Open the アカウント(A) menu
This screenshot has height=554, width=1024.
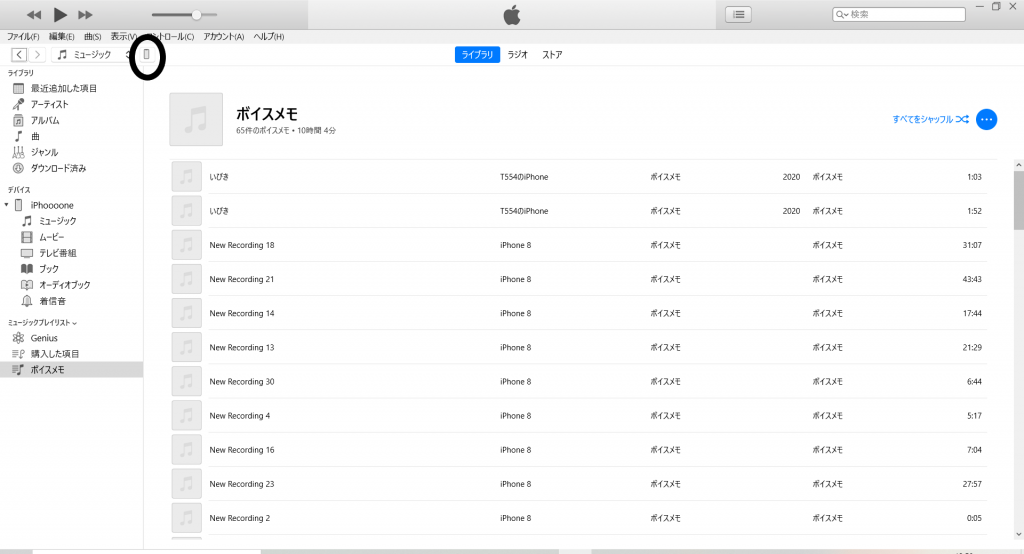pyautogui.click(x=223, y=37)
